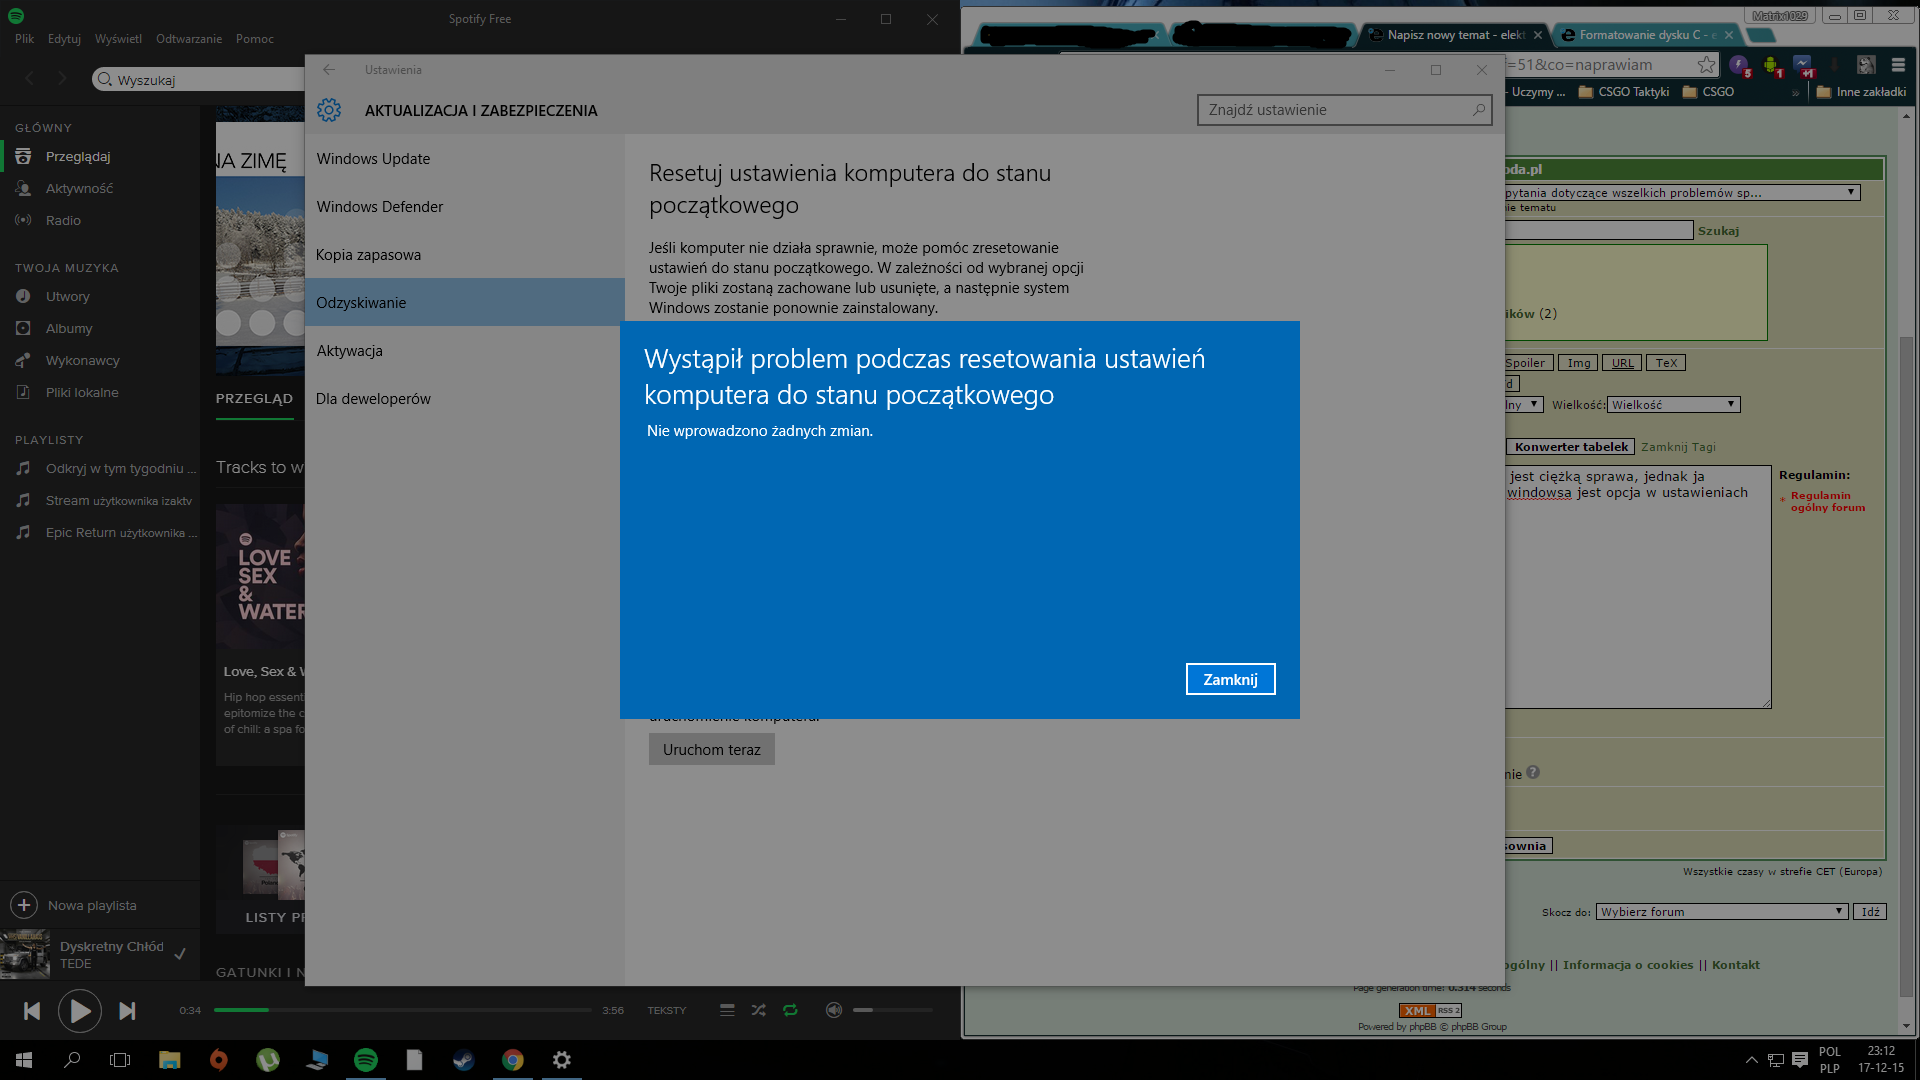The height and width of the screenshot is (1080, 1920).
Task: Click the Spotify play button
Action: pos(79,1011)
